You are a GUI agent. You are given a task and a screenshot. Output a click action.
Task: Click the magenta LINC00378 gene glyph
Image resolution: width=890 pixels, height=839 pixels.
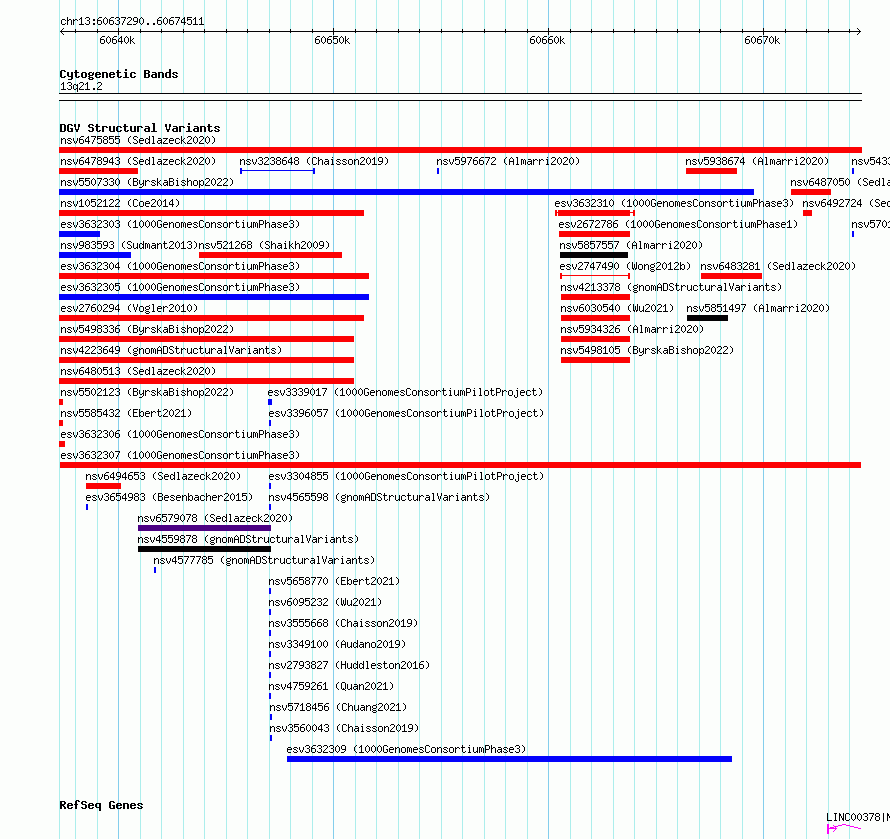[844, 829]
